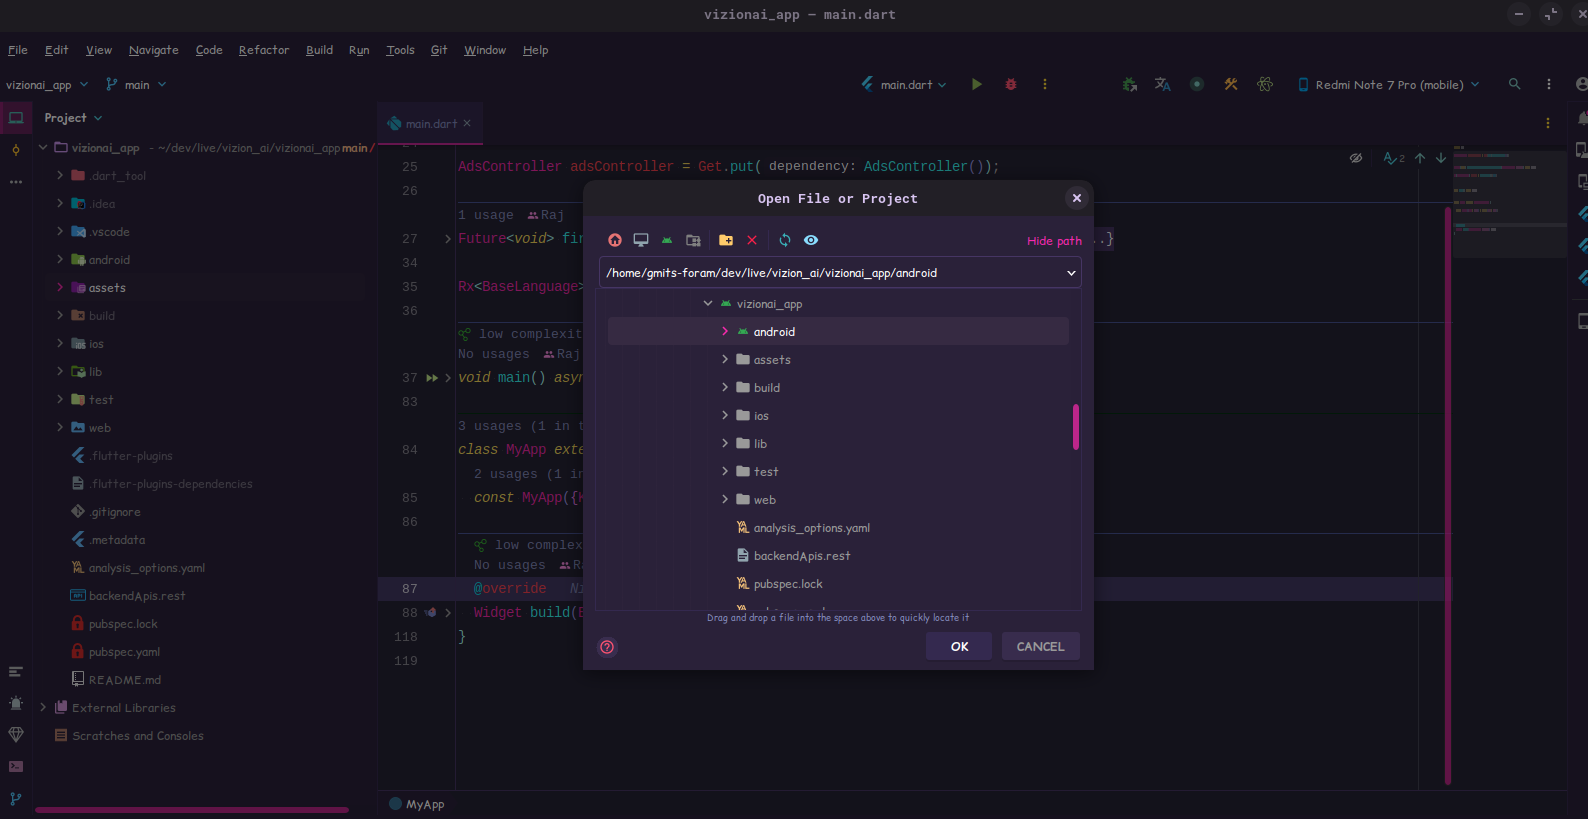Click the Hide path link
The image size is (1588, 819).
[1054, 241]
